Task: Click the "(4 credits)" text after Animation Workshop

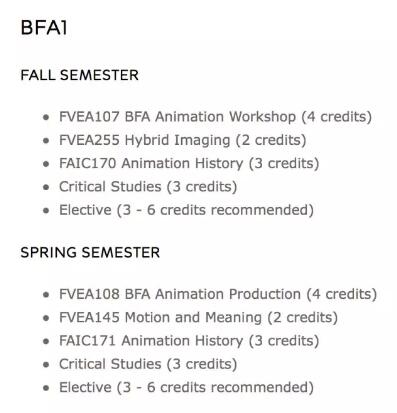Action: [336, 117]
